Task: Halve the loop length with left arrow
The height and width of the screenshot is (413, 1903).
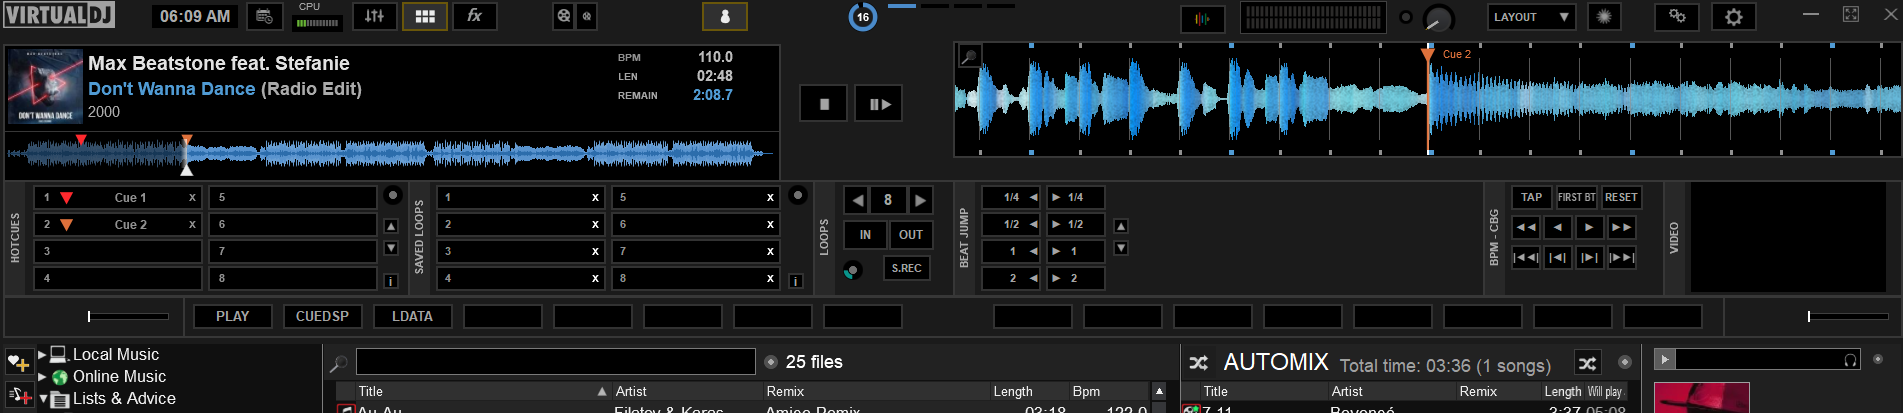Action: pos(857,200)
